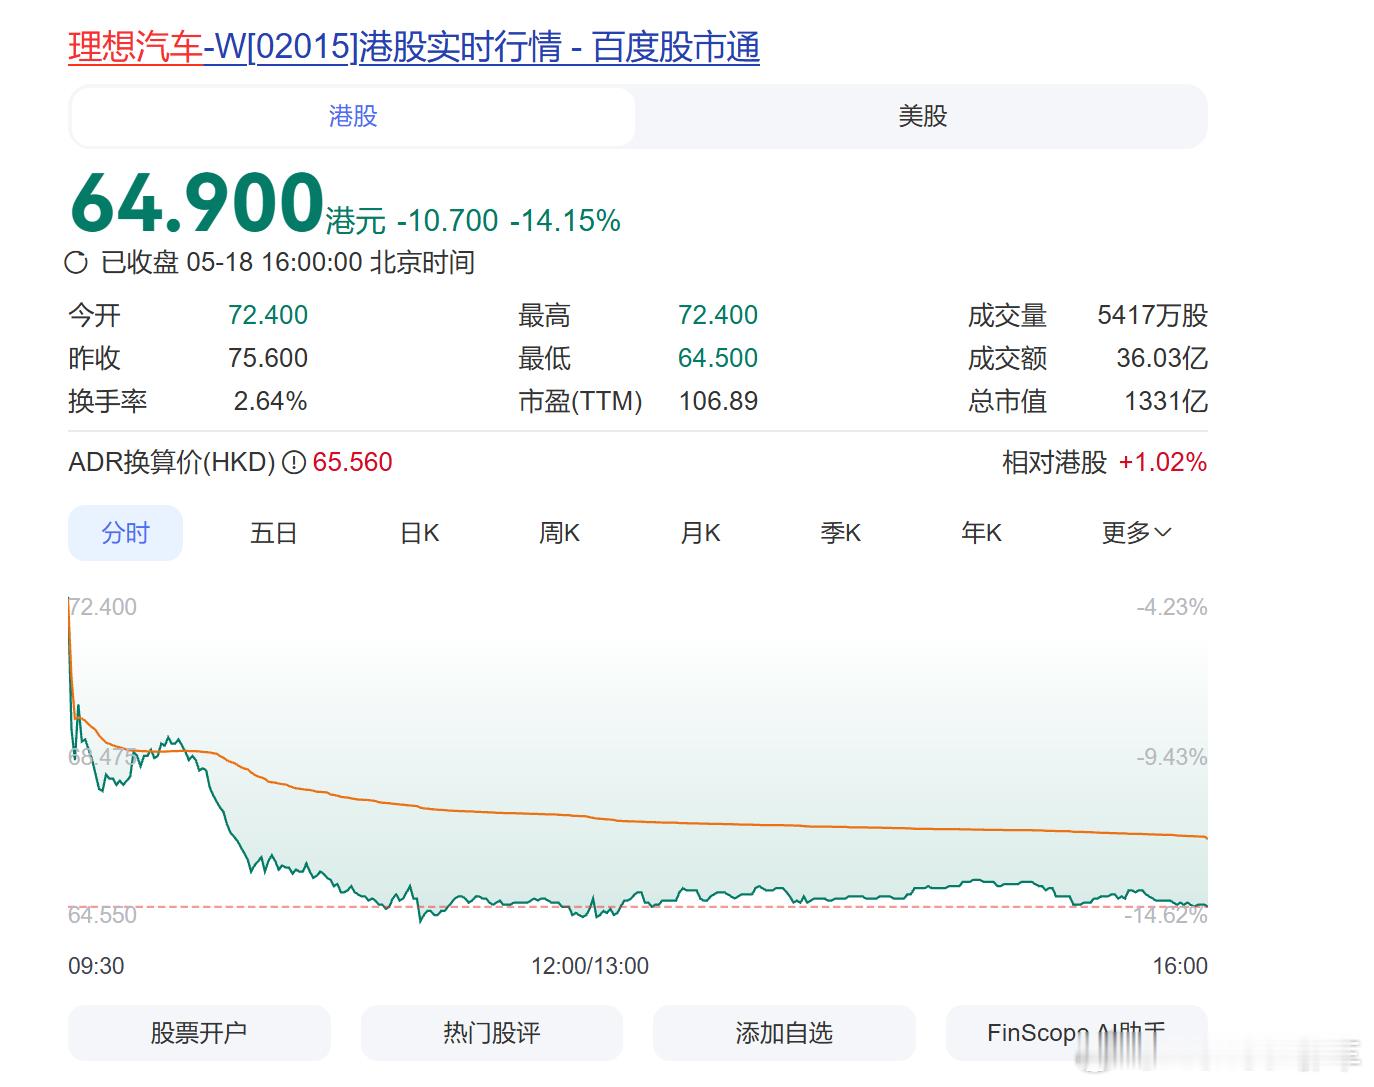Click the ADR price 65.560
The height and width of the screenshot is (1087, 1374).
[352, 462]
